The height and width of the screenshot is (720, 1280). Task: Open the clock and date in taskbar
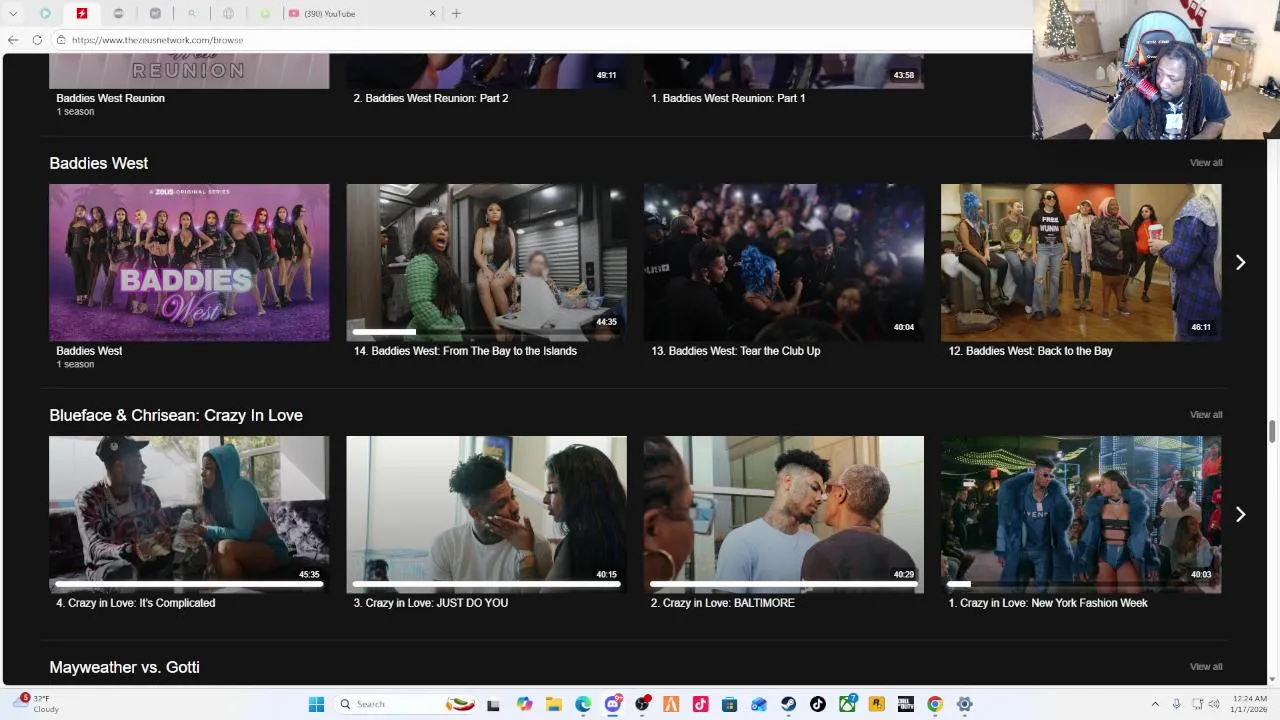[1249, 704]
